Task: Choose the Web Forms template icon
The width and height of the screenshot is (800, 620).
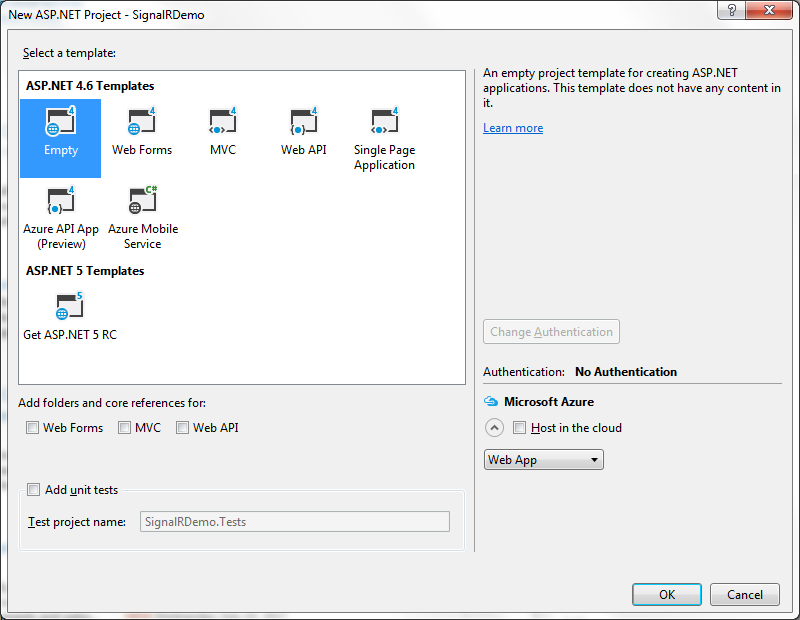Action: tap(141, 121)
